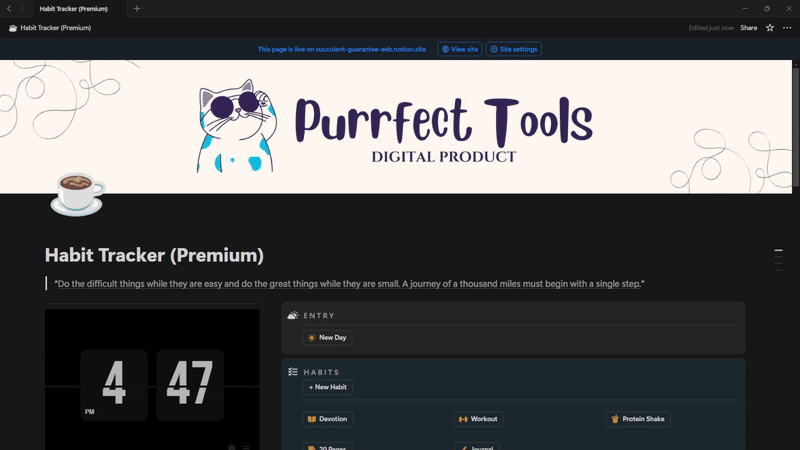Restore the window size
The width and height of the screenshot is (800, 450).
pyautogui.click(x=767, y=9)
